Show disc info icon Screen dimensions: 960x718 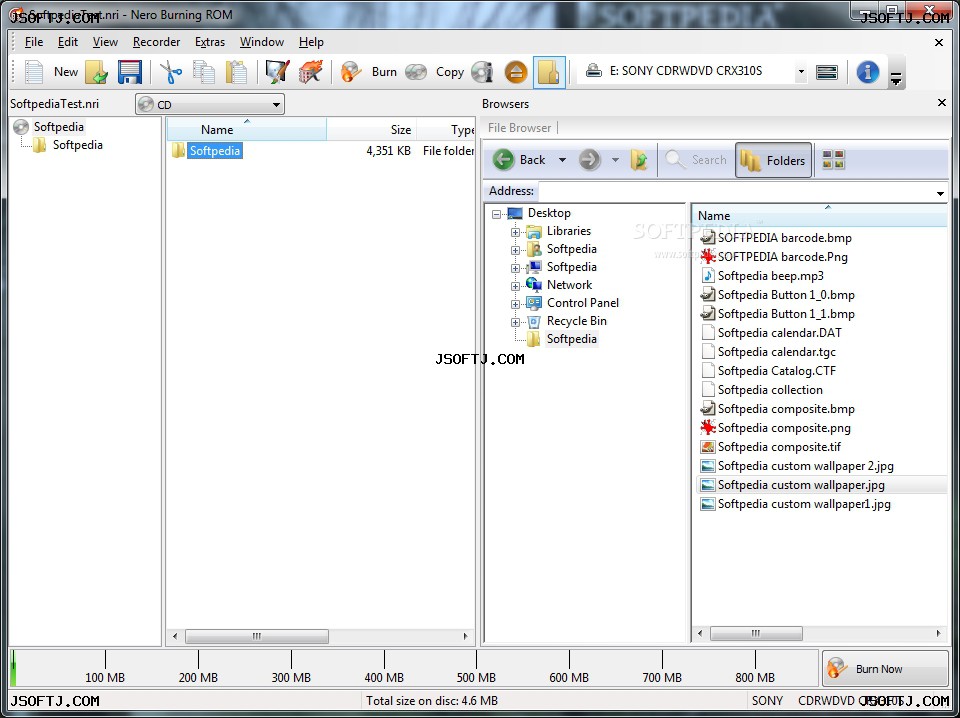[482, 72]
